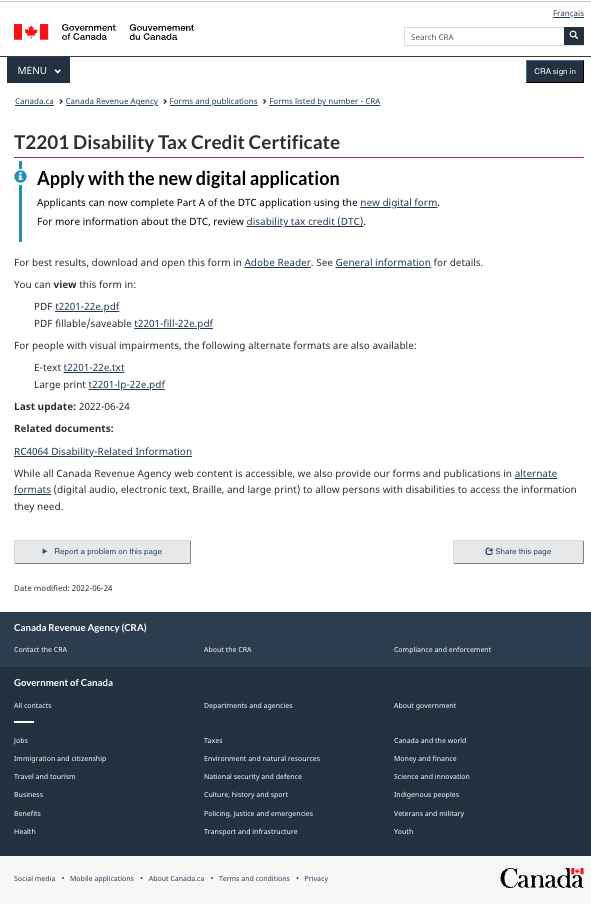Open the t2201-22e.pdf file link
The width and height of the screenshot is (591, 904).
point(87,306)
